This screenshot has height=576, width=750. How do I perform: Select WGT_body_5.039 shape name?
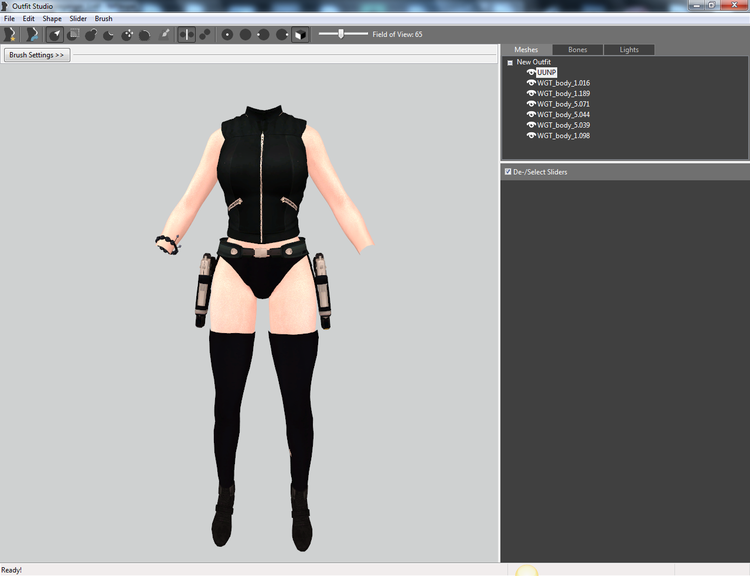[x=563, y=125]
